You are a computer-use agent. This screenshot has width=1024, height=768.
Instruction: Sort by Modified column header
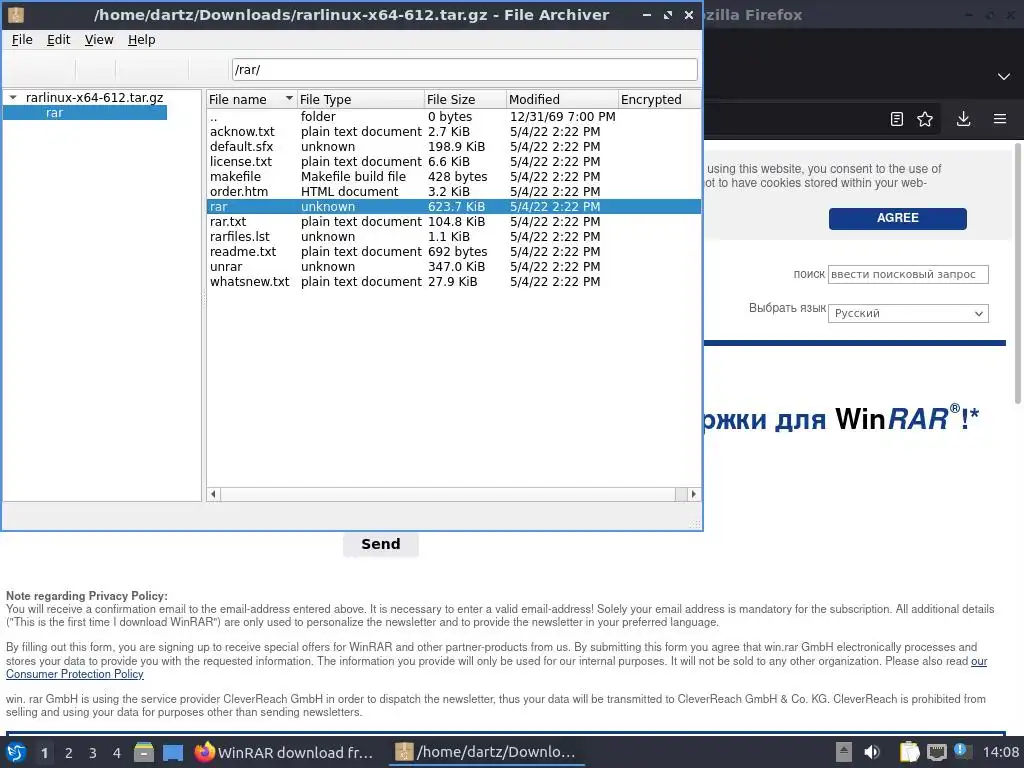(562, 99)
